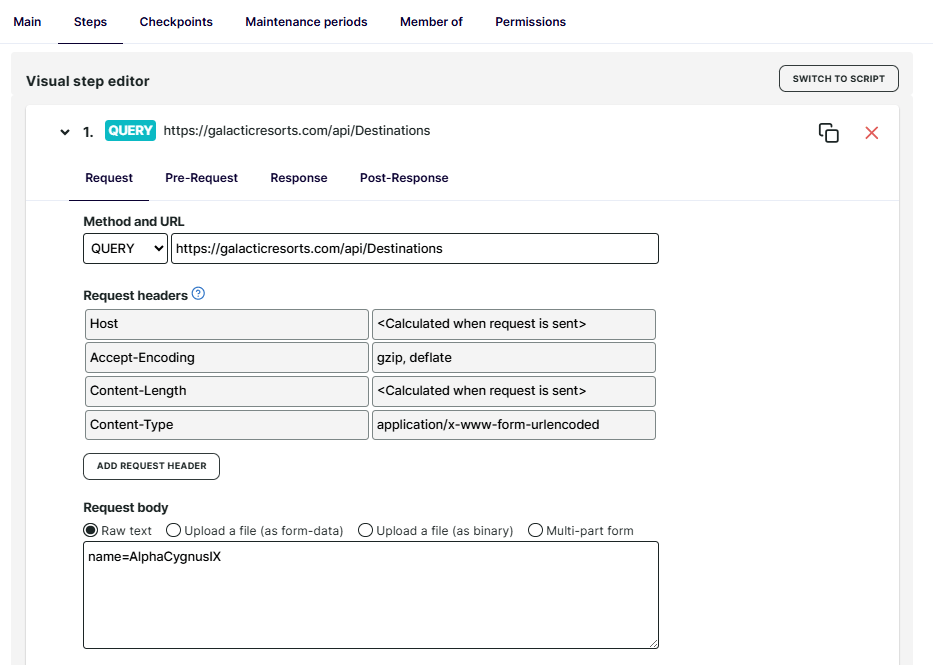
Task: Switch to the Member of tab
Action: [431, 22]
